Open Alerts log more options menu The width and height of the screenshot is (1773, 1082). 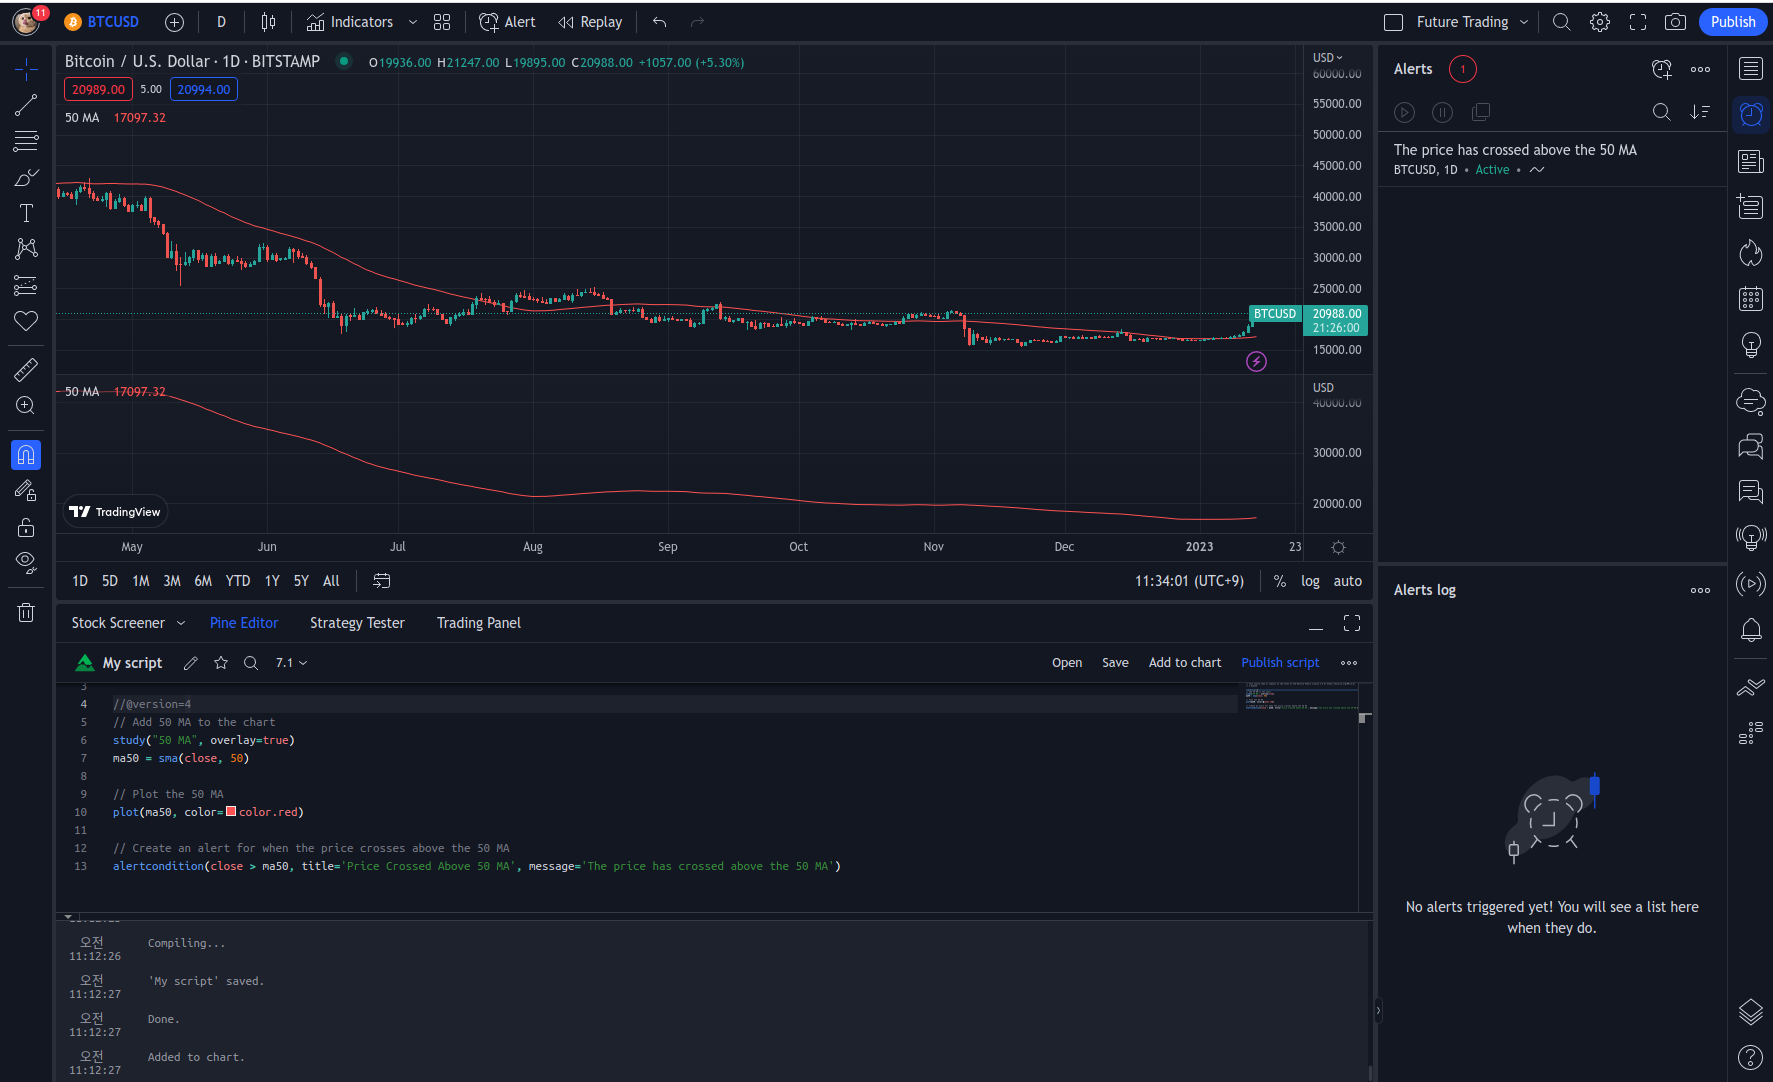click(x=1700, y=590)
